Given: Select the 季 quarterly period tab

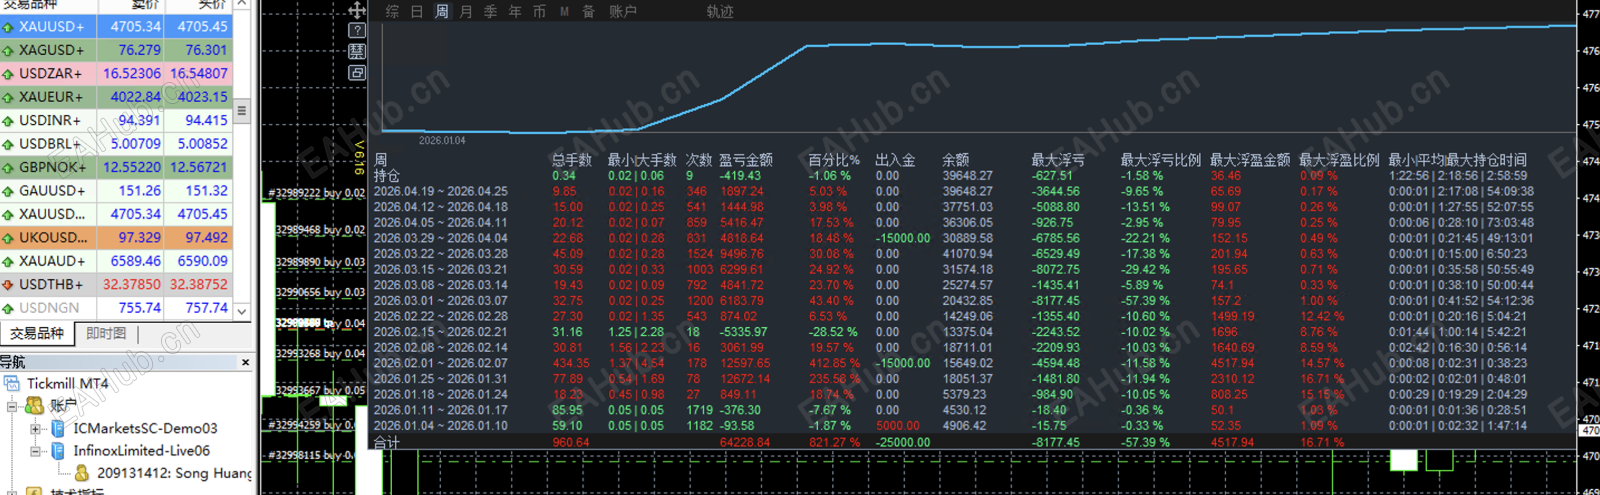Looking at the screenshot, I should (x=491, y=11).
